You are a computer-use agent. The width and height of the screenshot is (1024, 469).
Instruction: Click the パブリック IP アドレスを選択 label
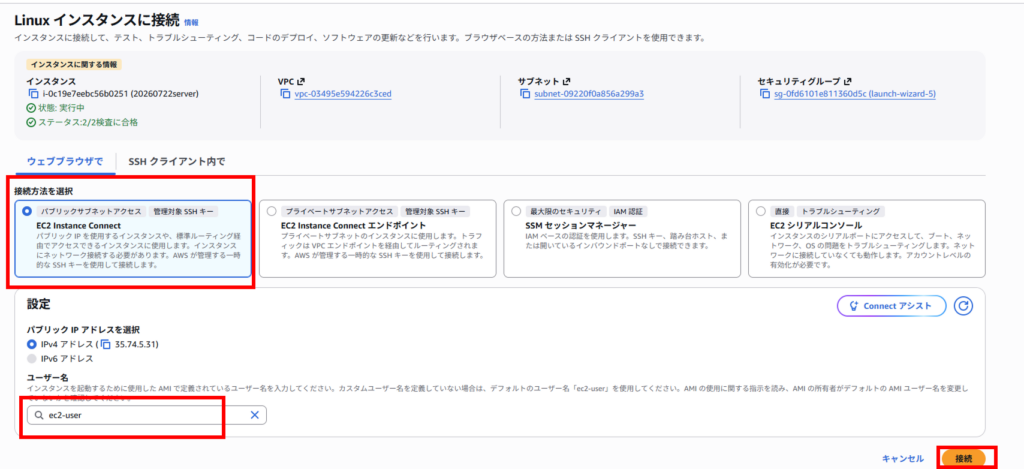[82, 330]
